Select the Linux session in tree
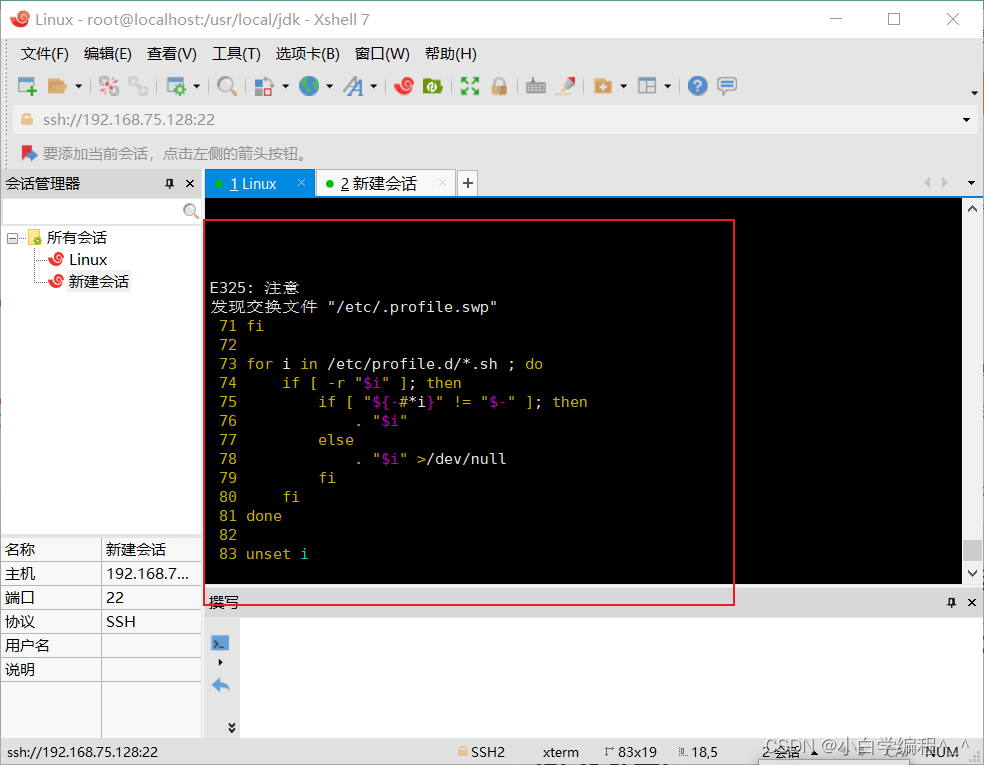Viewport: 984px width, 765px height. [x=88, y=260]
